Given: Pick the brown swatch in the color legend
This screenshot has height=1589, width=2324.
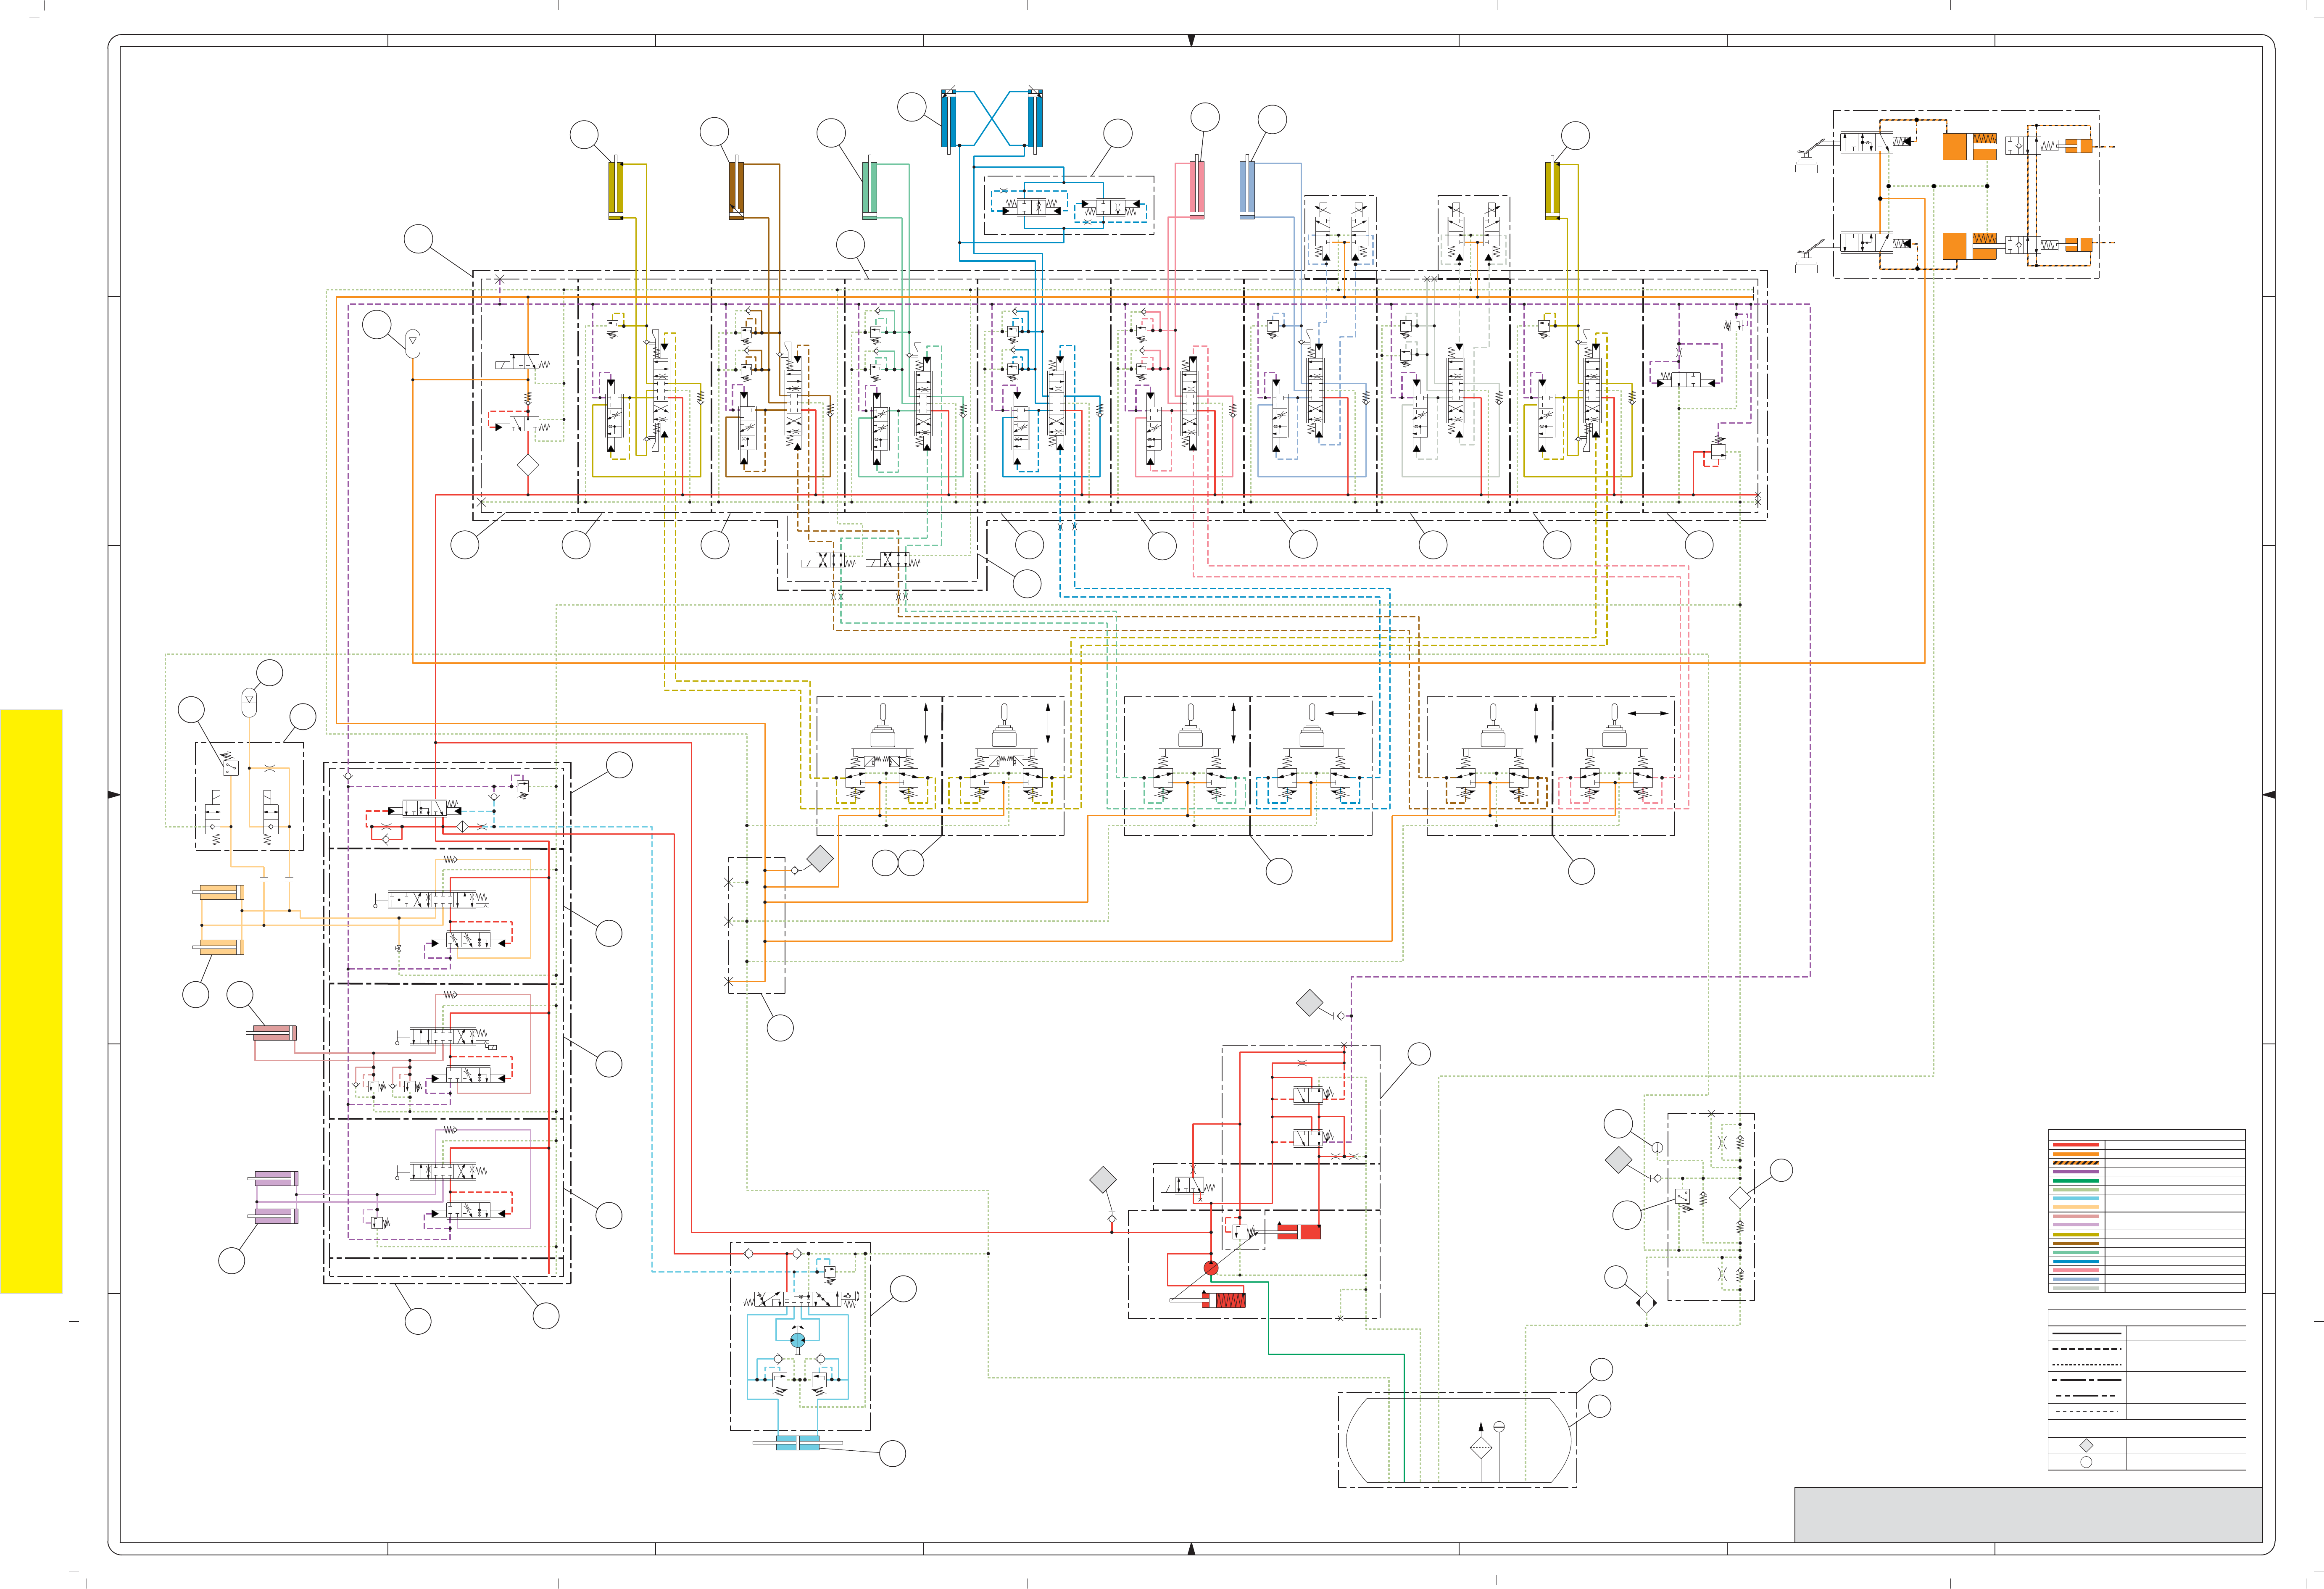Looking at the screenshot, I should (2076, 1243).
